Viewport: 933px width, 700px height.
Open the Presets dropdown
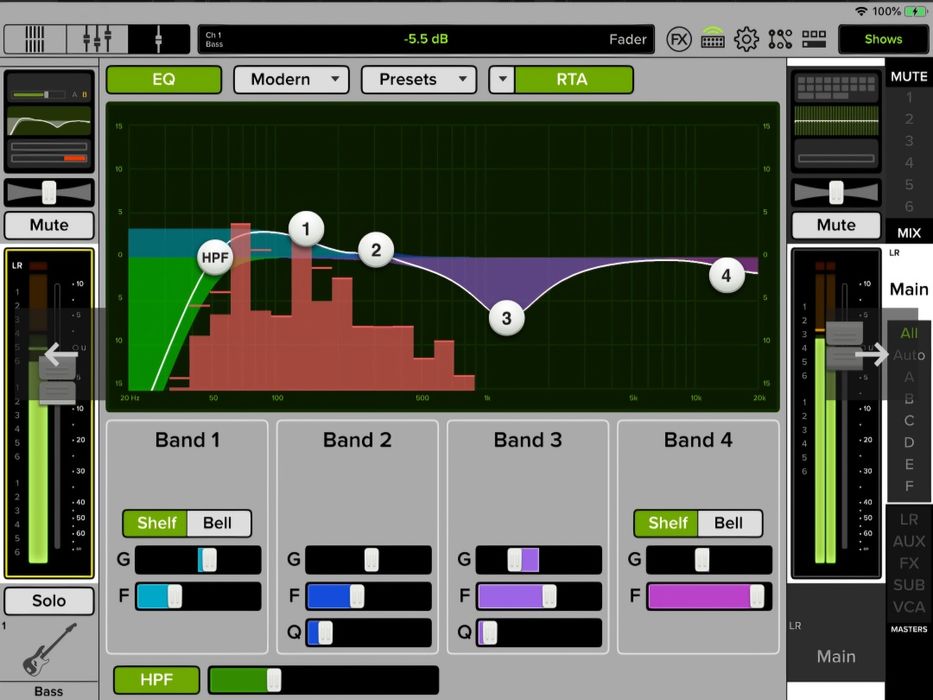418,79
